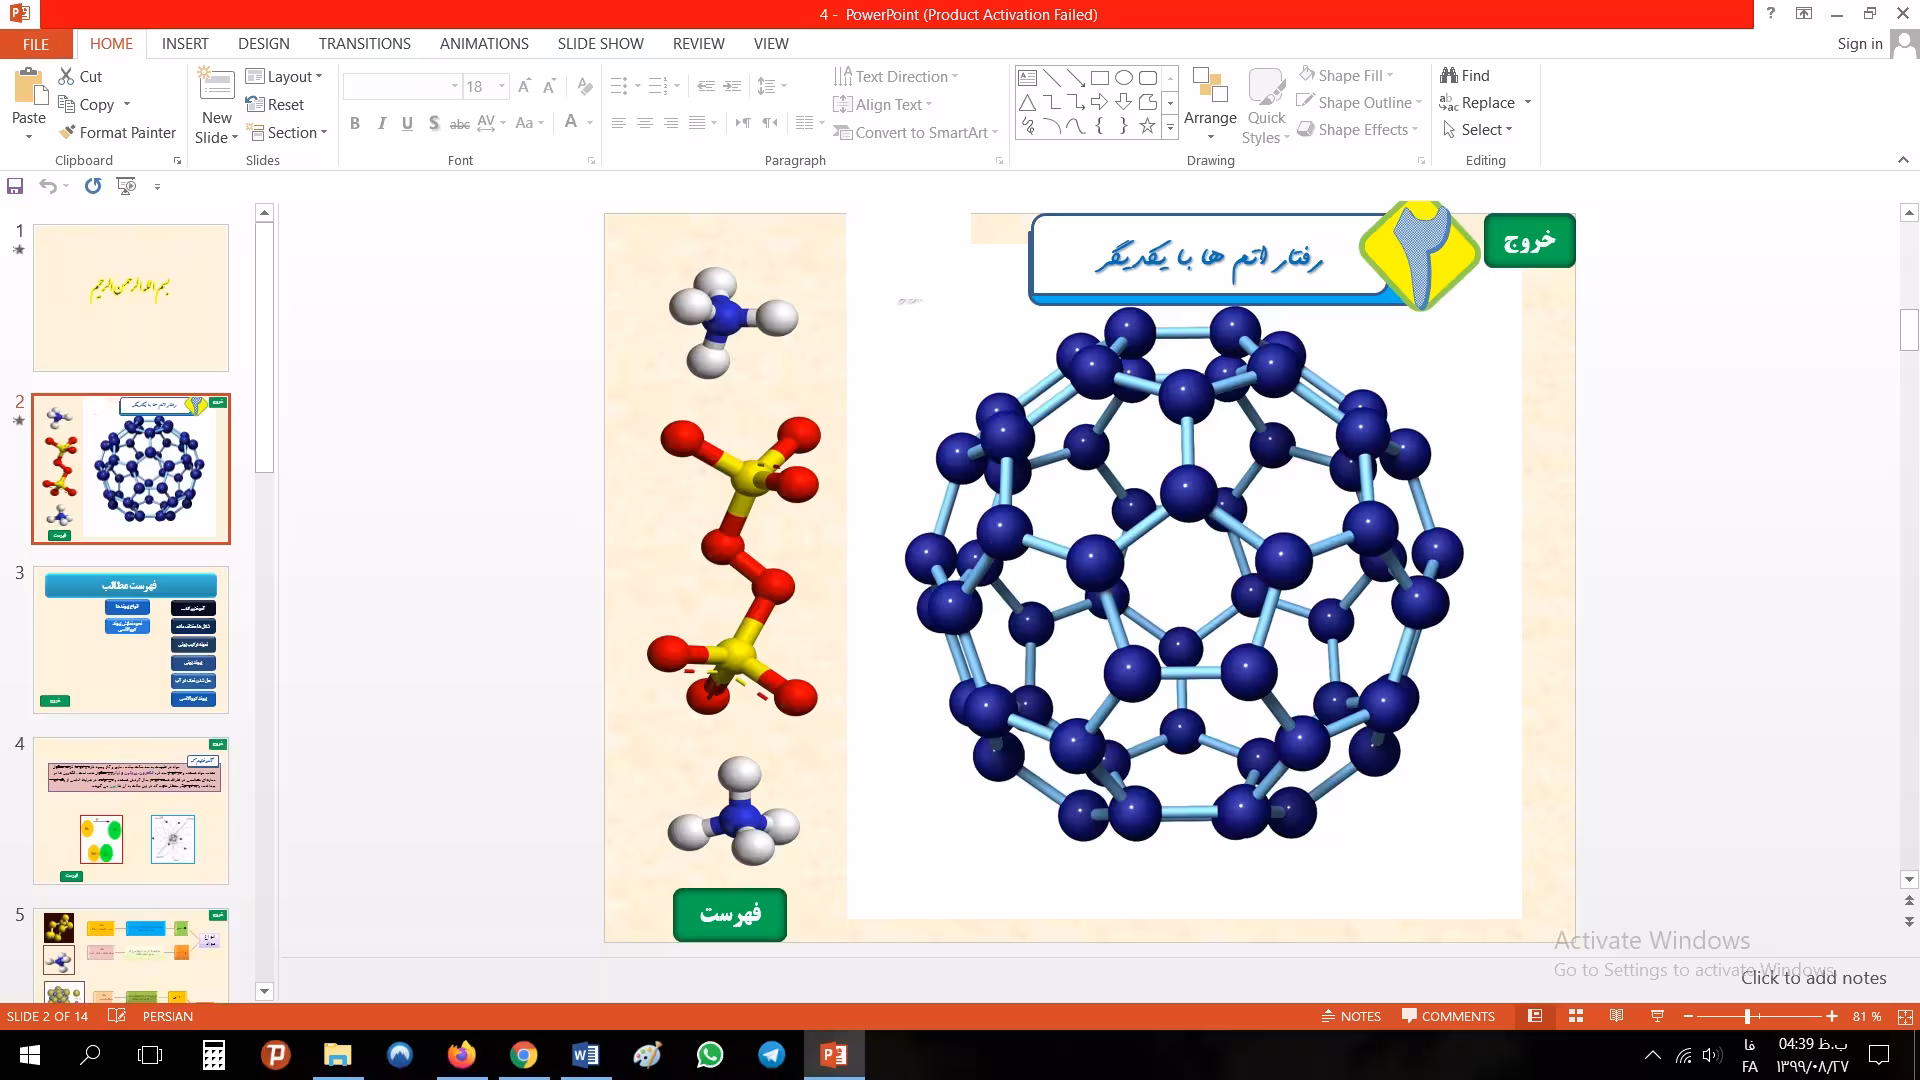Viewport: 1920px width, 1080px height.
Task: Expand the Section dropdown
Action: [286, 132]
